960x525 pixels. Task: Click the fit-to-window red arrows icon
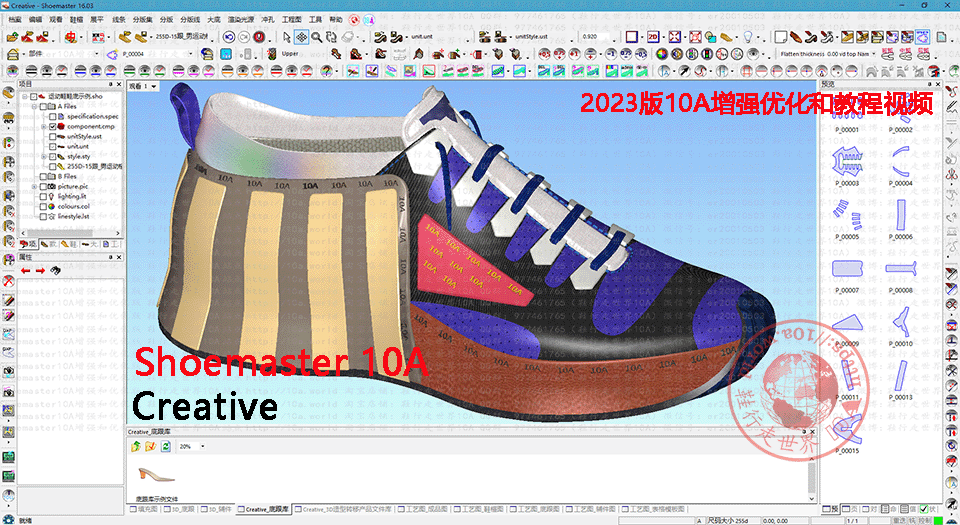click(673, 37)
